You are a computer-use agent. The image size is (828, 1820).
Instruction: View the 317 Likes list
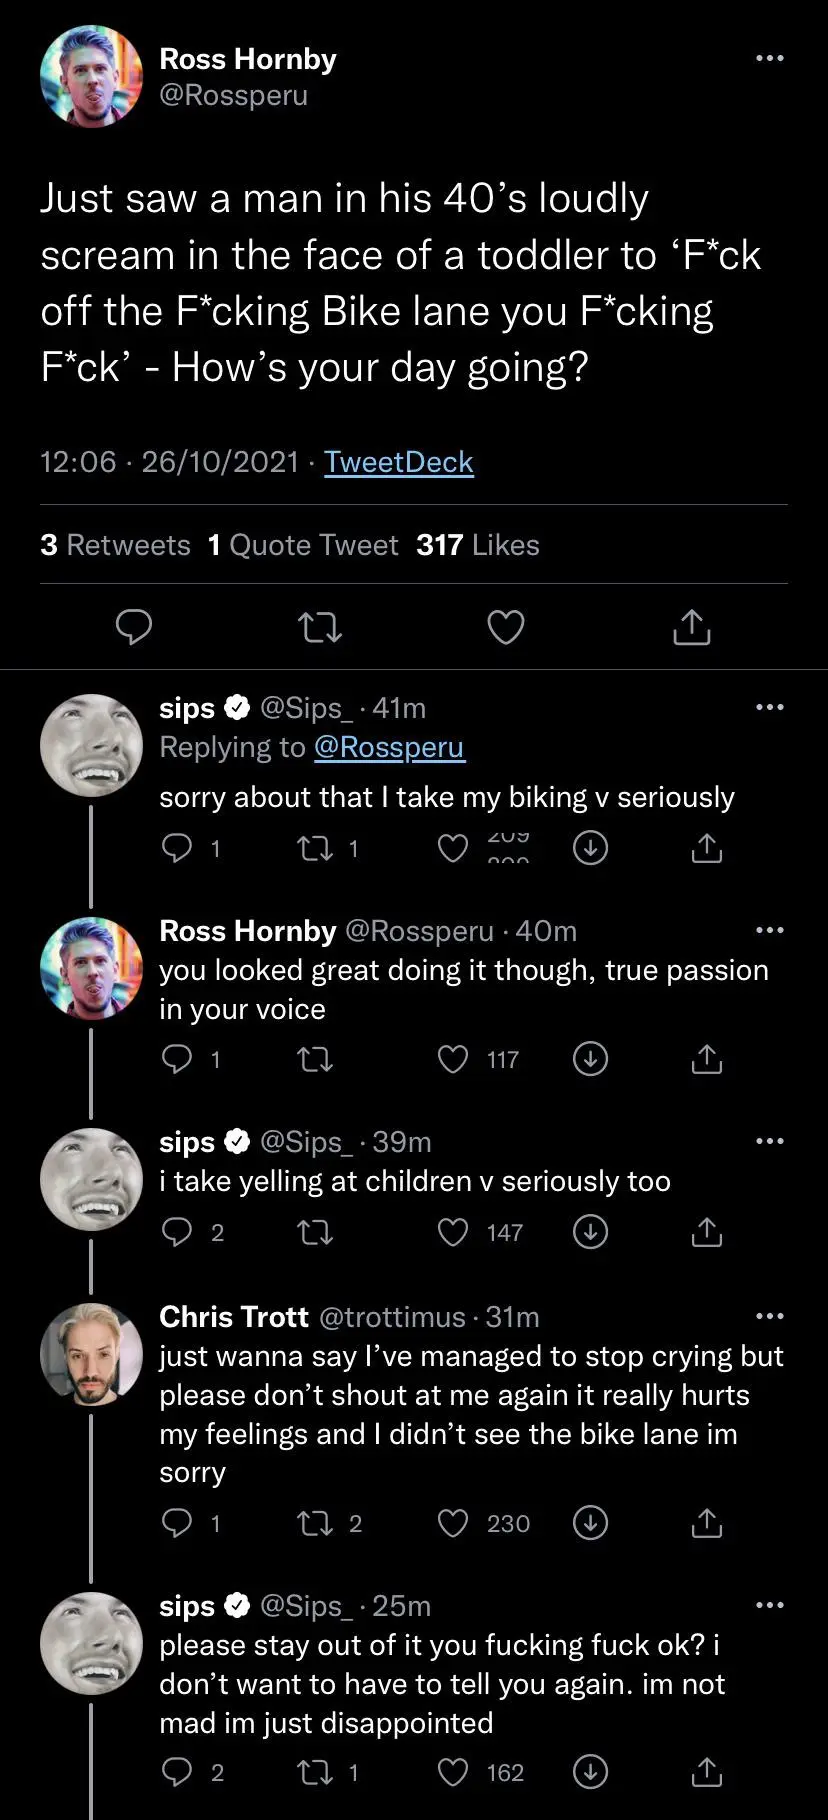pos(478,545)
